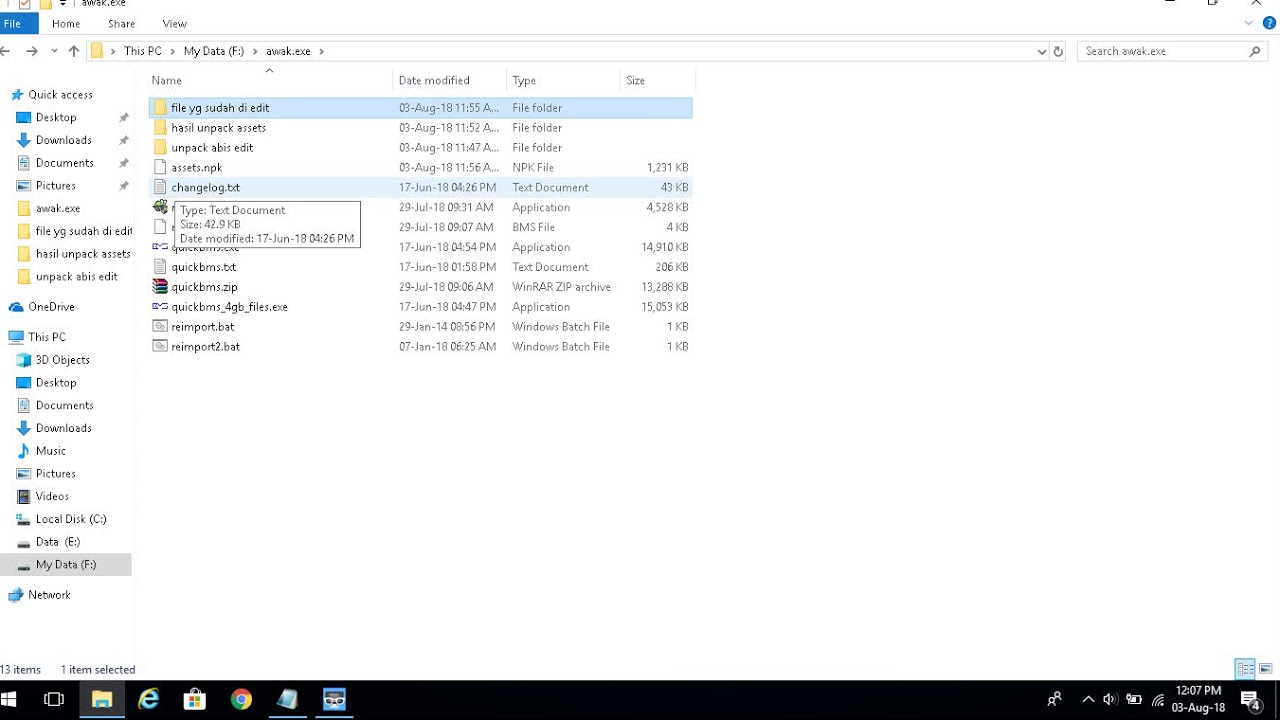Viewport: 1280px width, 720px height.
Task: Open 'hasil unpack assets' in the navigation pane
Action: pos(83,254)
